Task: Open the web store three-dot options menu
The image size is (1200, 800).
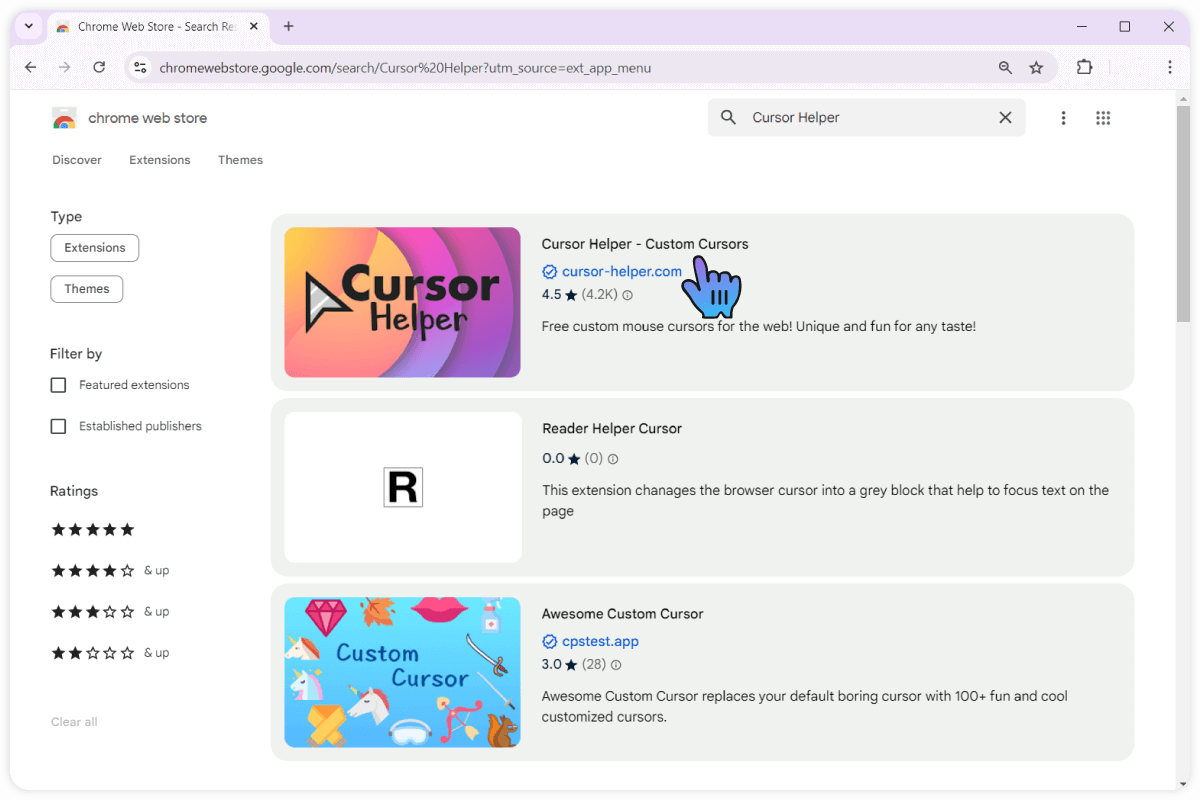Action: pyautogui.click(x=1063, y=118)
